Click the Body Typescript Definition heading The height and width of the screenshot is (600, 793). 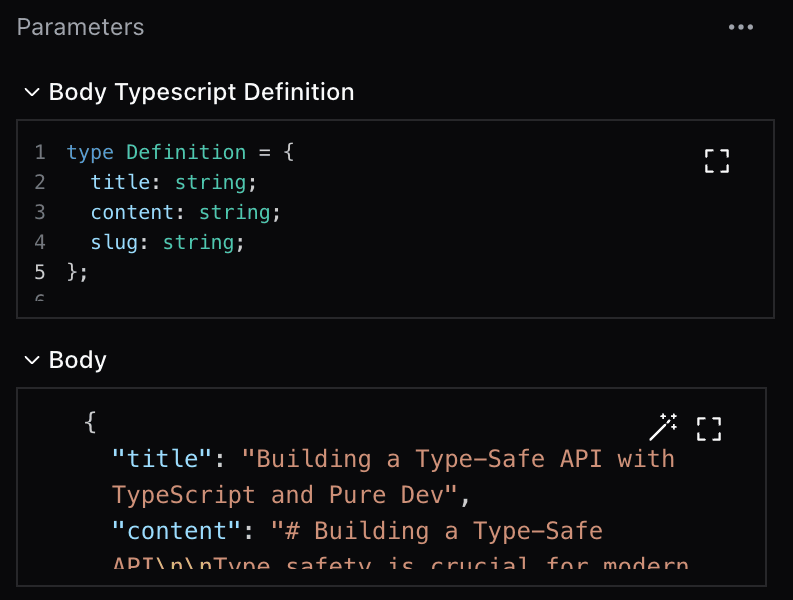[x=201, y=93]
